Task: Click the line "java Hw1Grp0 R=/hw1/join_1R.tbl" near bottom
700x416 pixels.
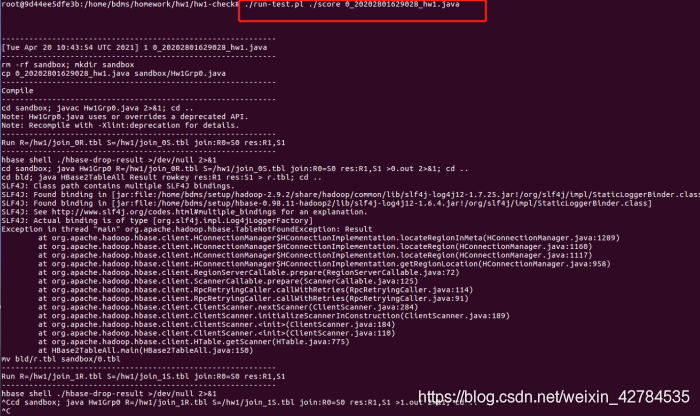Action: [239, 402]
